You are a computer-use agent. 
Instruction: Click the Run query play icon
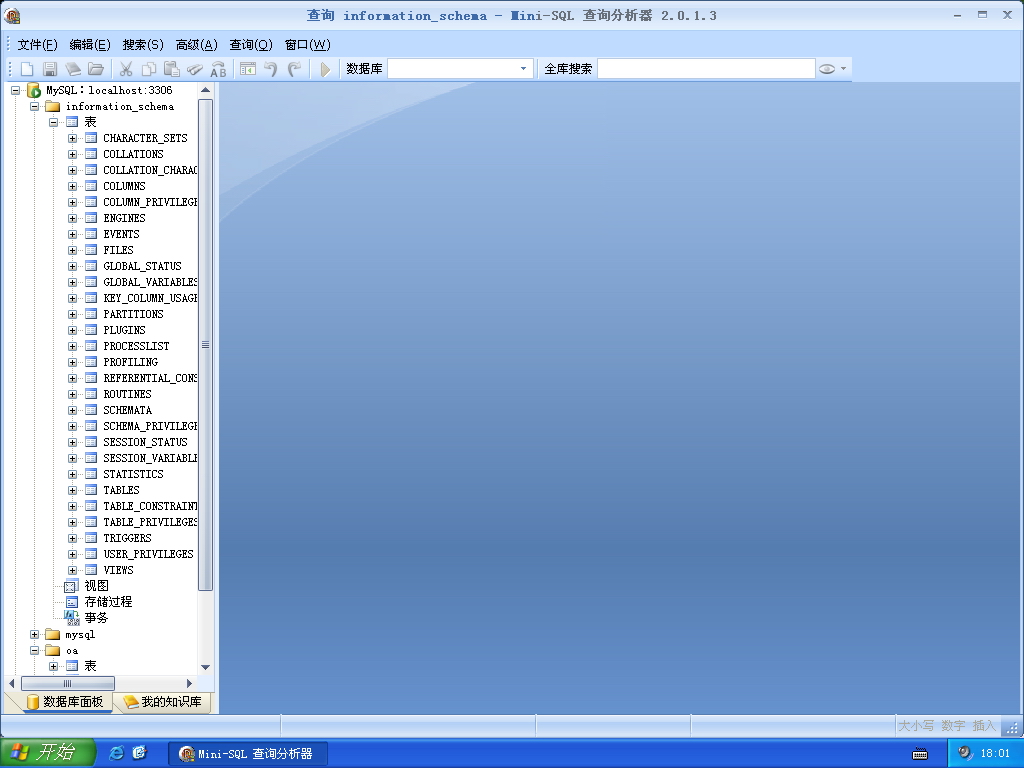click(x=325, y=69)
